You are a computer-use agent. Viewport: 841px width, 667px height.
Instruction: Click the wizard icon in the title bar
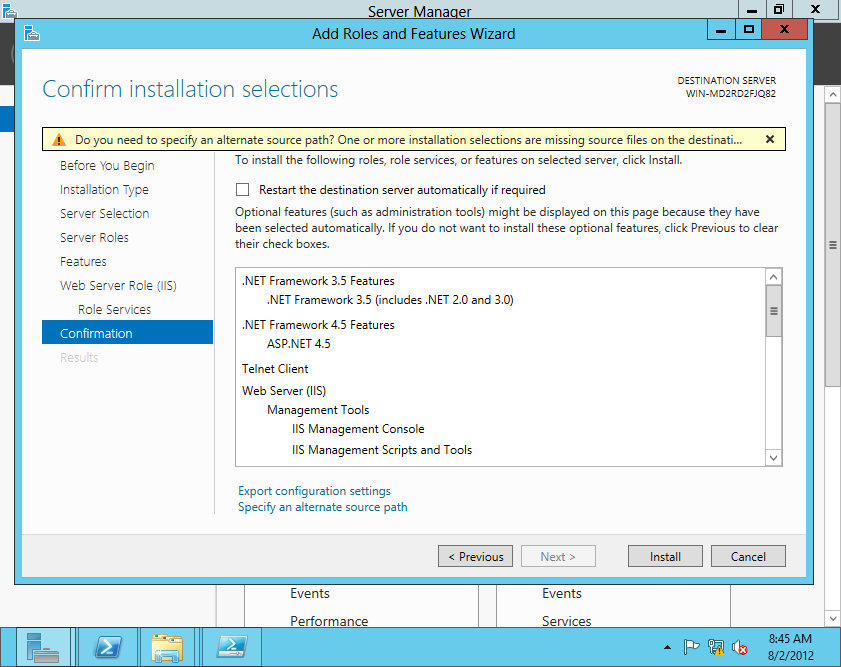point(30,33)
